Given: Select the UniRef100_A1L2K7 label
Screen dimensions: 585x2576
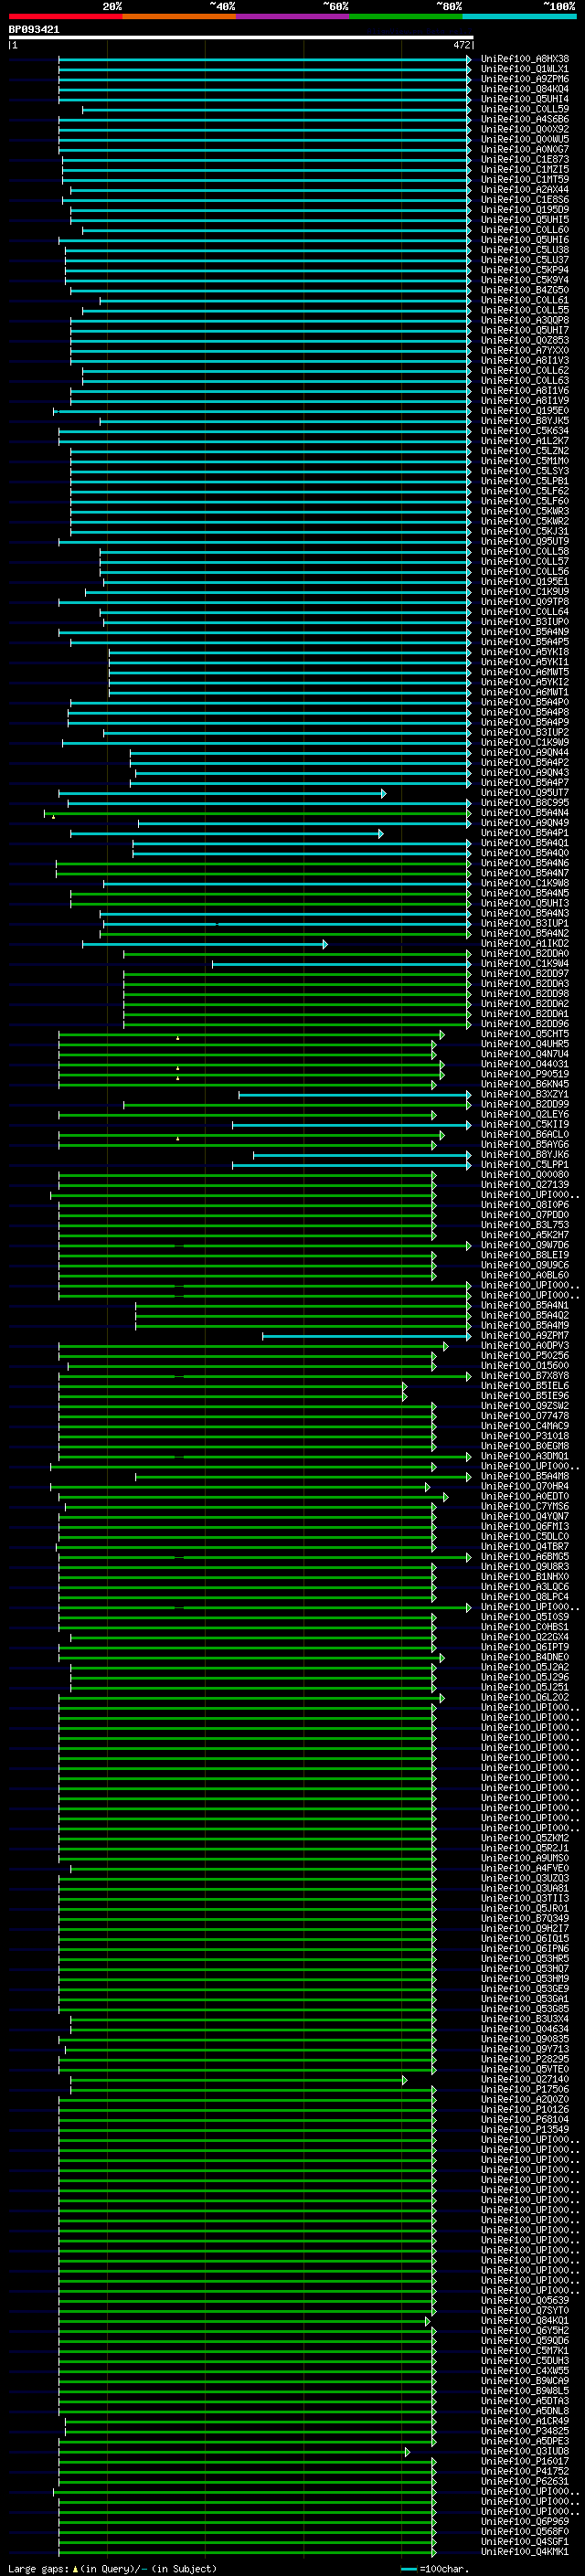Looking at the screenshot, I should tap(525, 441).
